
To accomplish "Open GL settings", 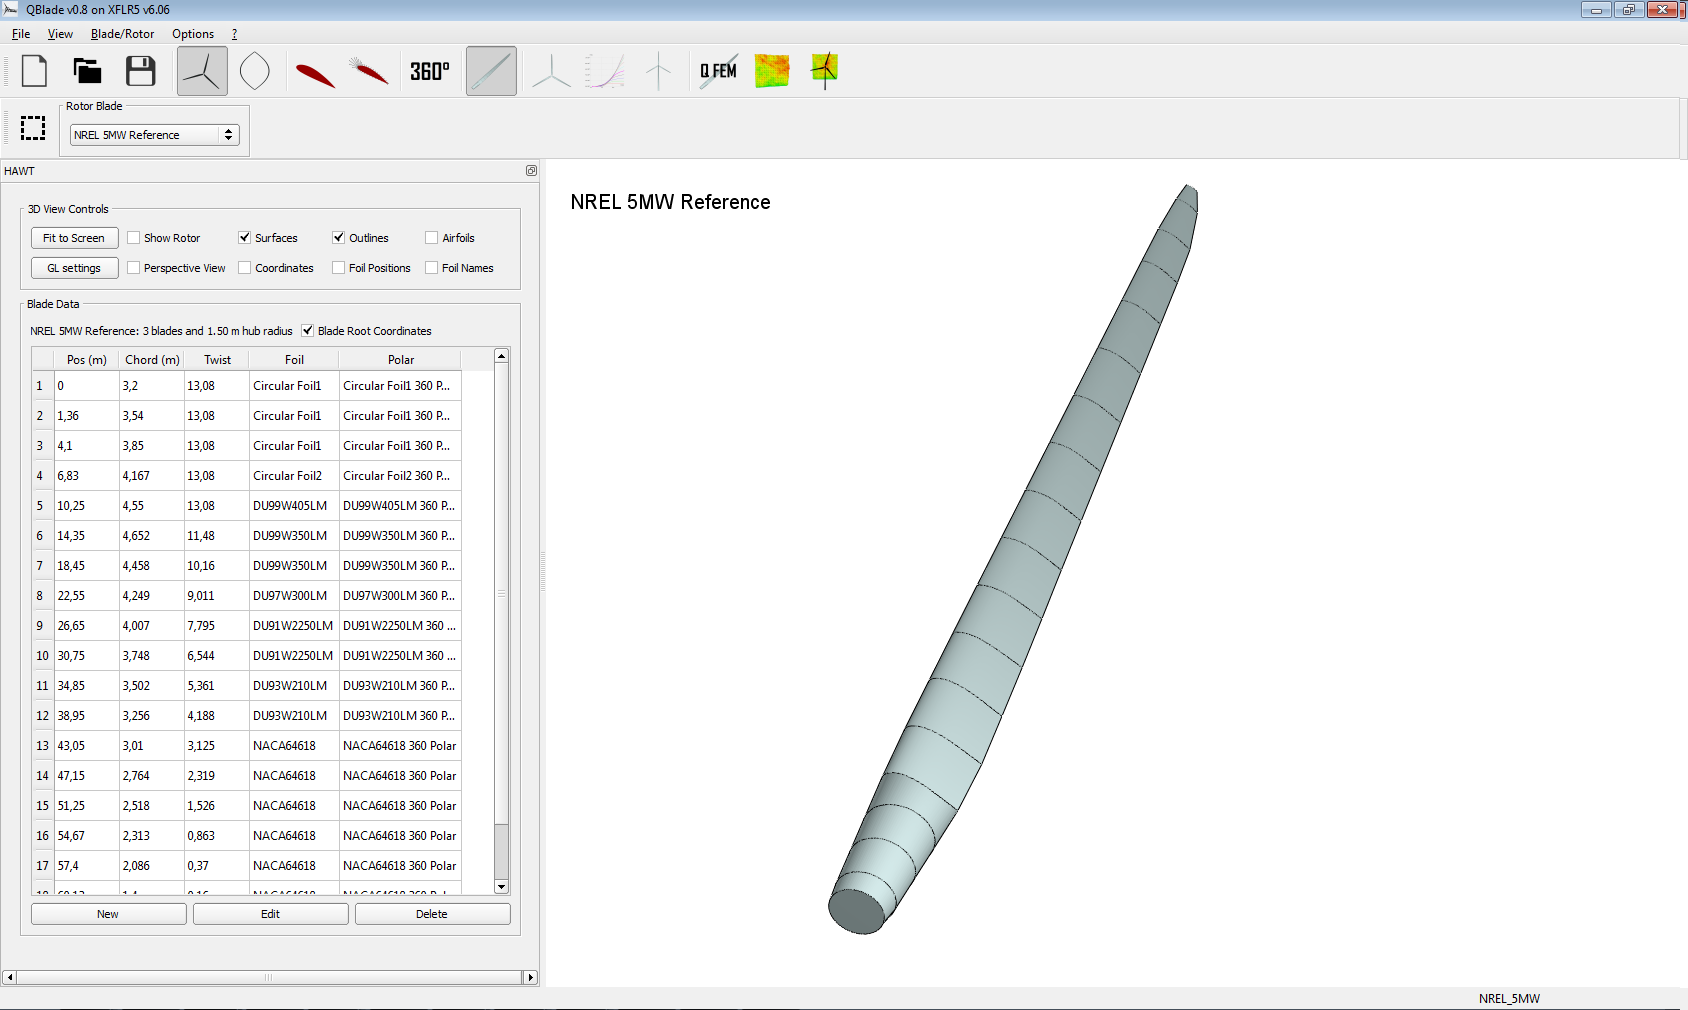I will point(74,268).
